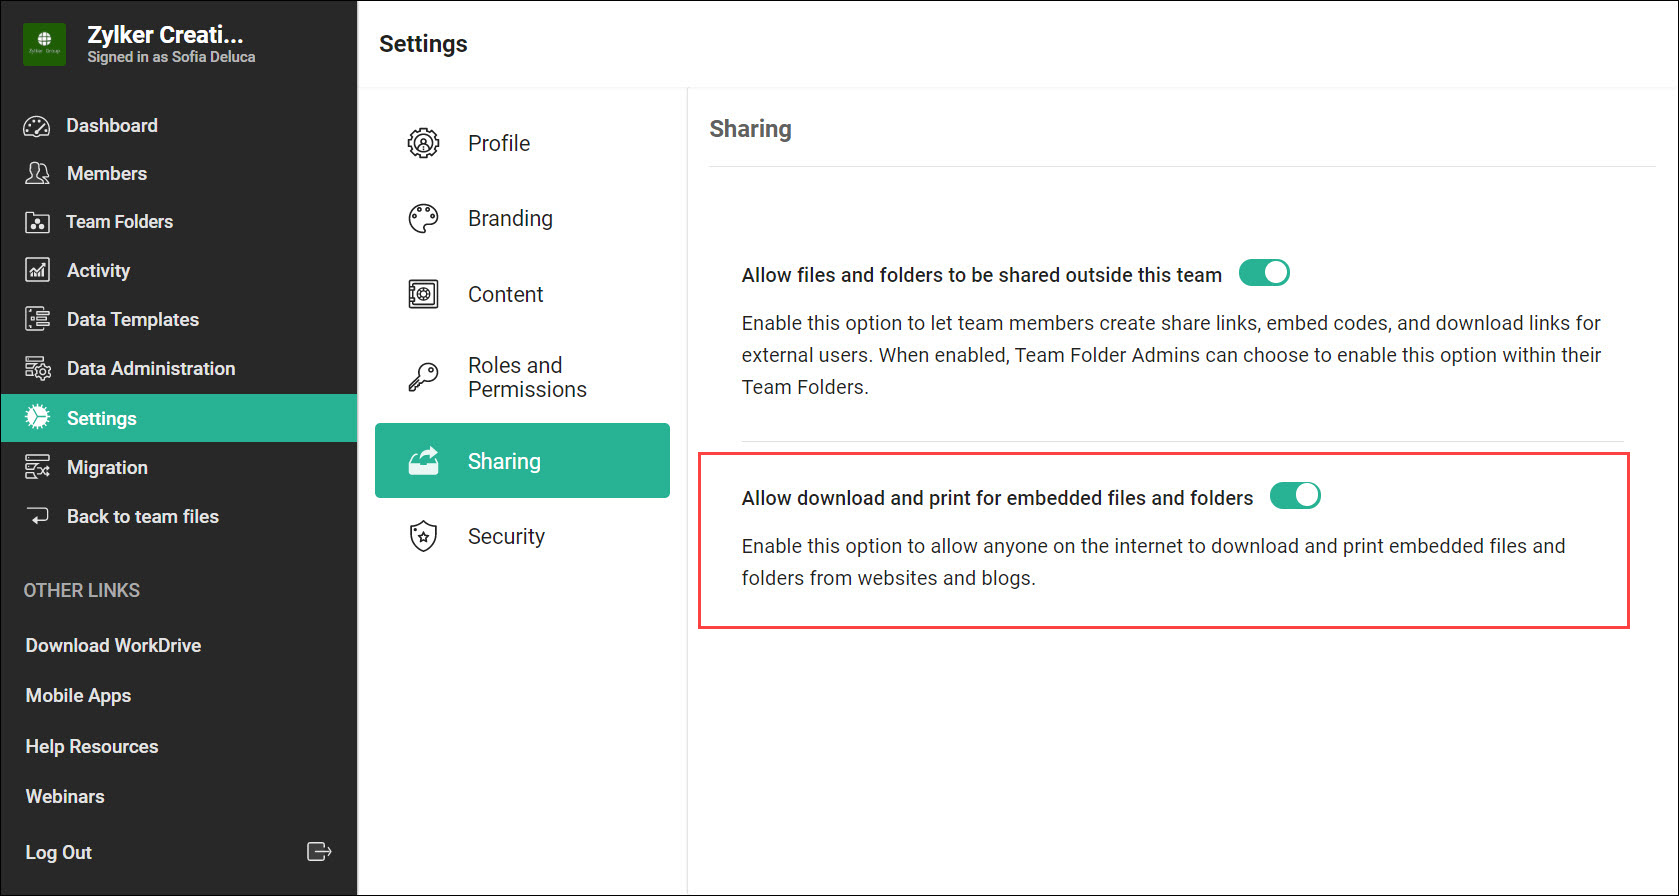
Task: Disable sharing files outside this team toggle
Action: point(1264,273)
